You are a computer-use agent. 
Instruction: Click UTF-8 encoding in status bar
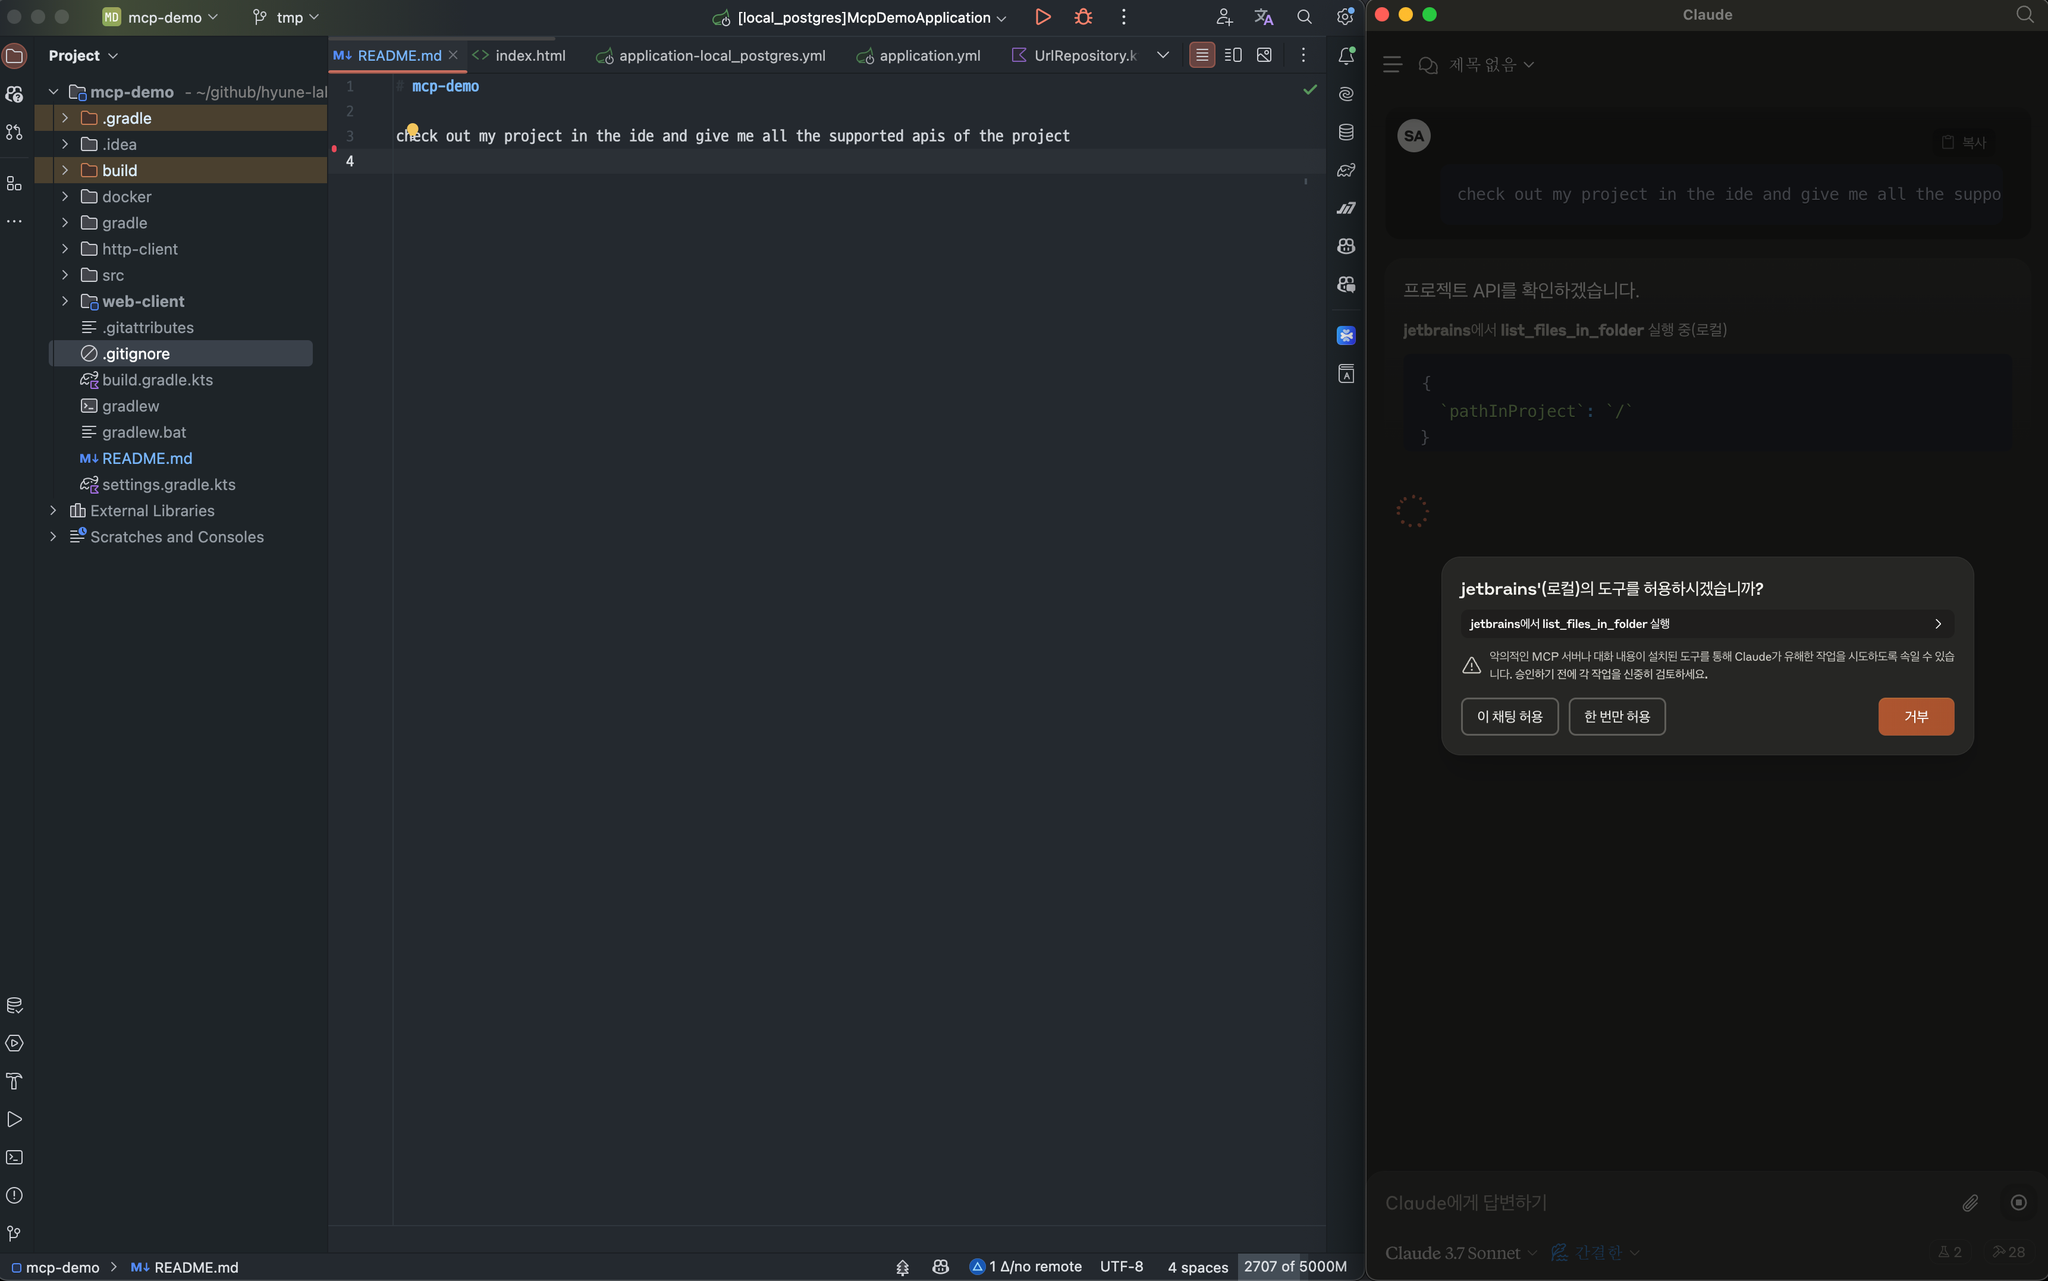[1121, 1267]
